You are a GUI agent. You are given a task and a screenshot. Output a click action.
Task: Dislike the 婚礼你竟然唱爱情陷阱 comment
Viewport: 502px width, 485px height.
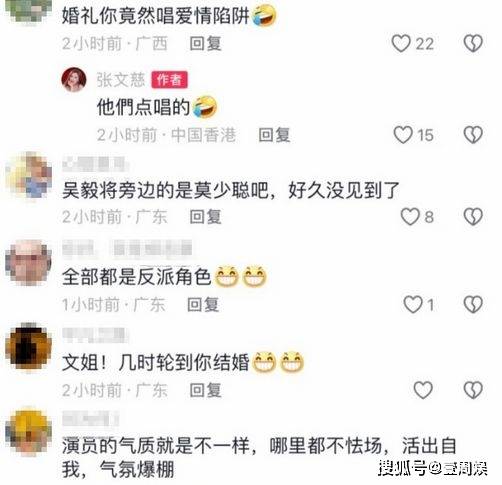coord(473,43)
